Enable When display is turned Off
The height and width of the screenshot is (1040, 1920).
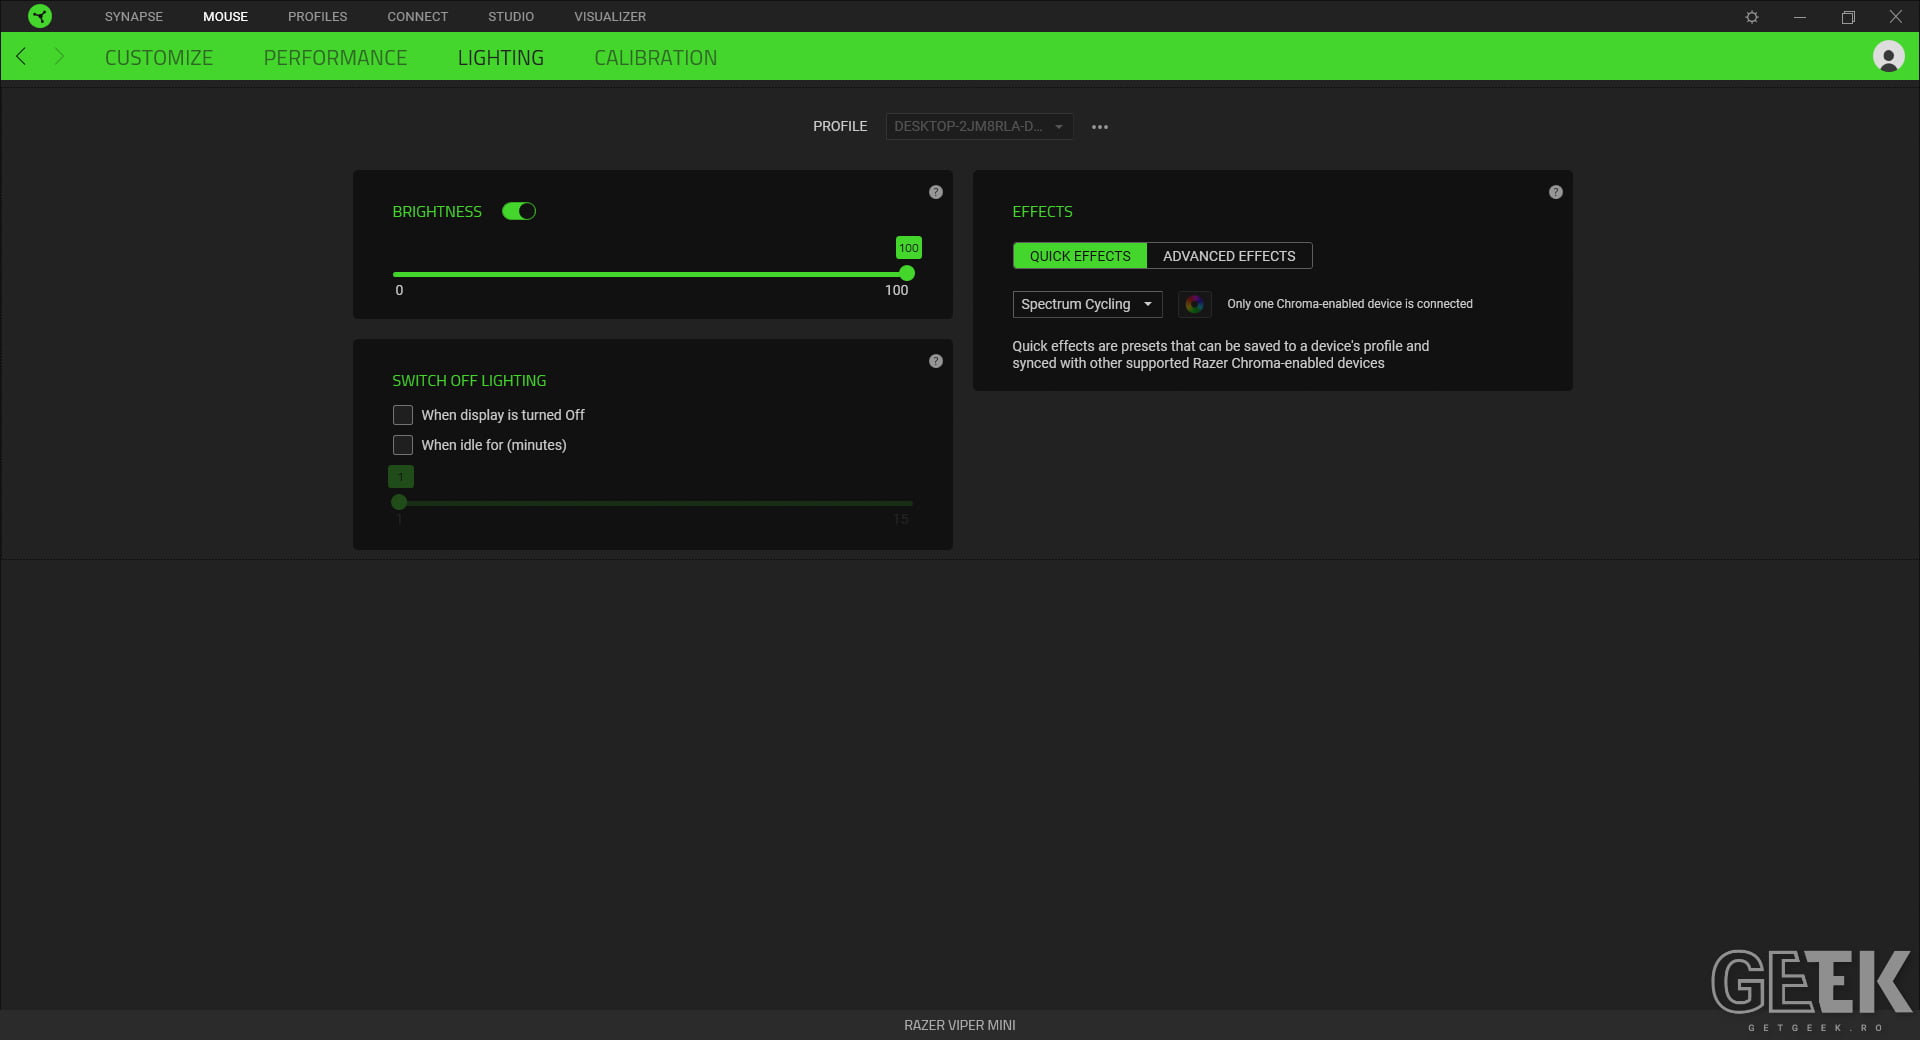coord(403,415)
